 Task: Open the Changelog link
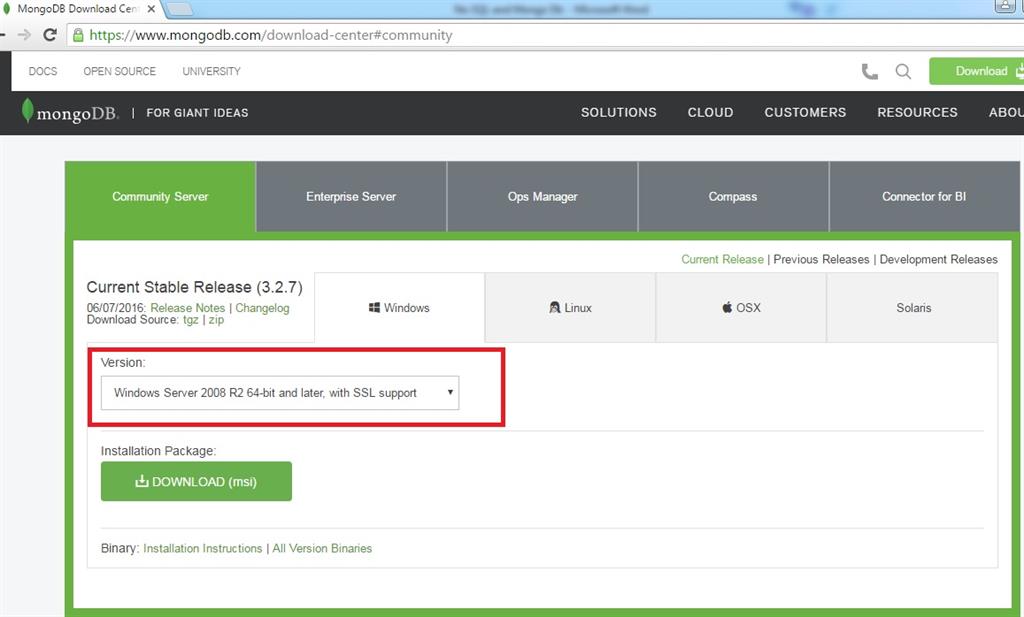click(262, 308)
